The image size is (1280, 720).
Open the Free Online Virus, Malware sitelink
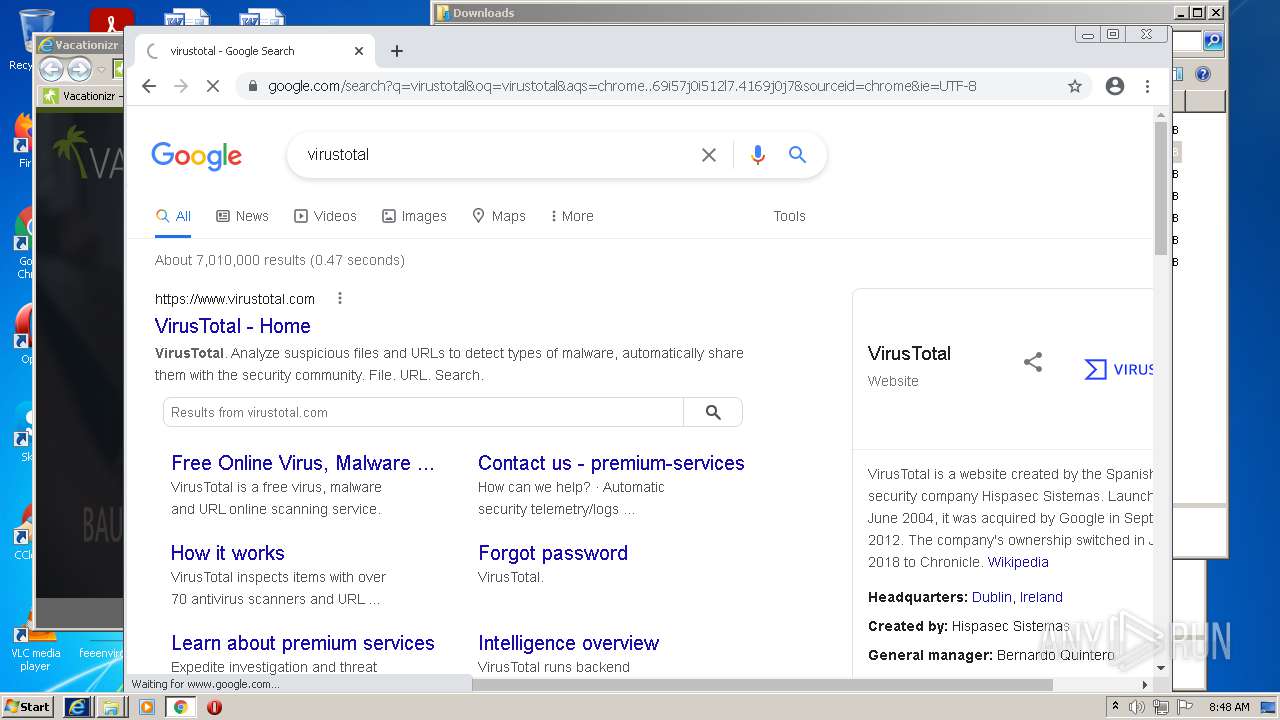303,463
